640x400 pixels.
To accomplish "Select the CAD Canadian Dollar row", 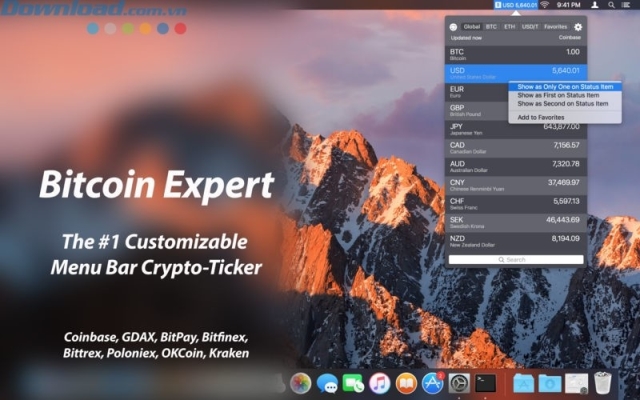I will click(x=516, y=148).
